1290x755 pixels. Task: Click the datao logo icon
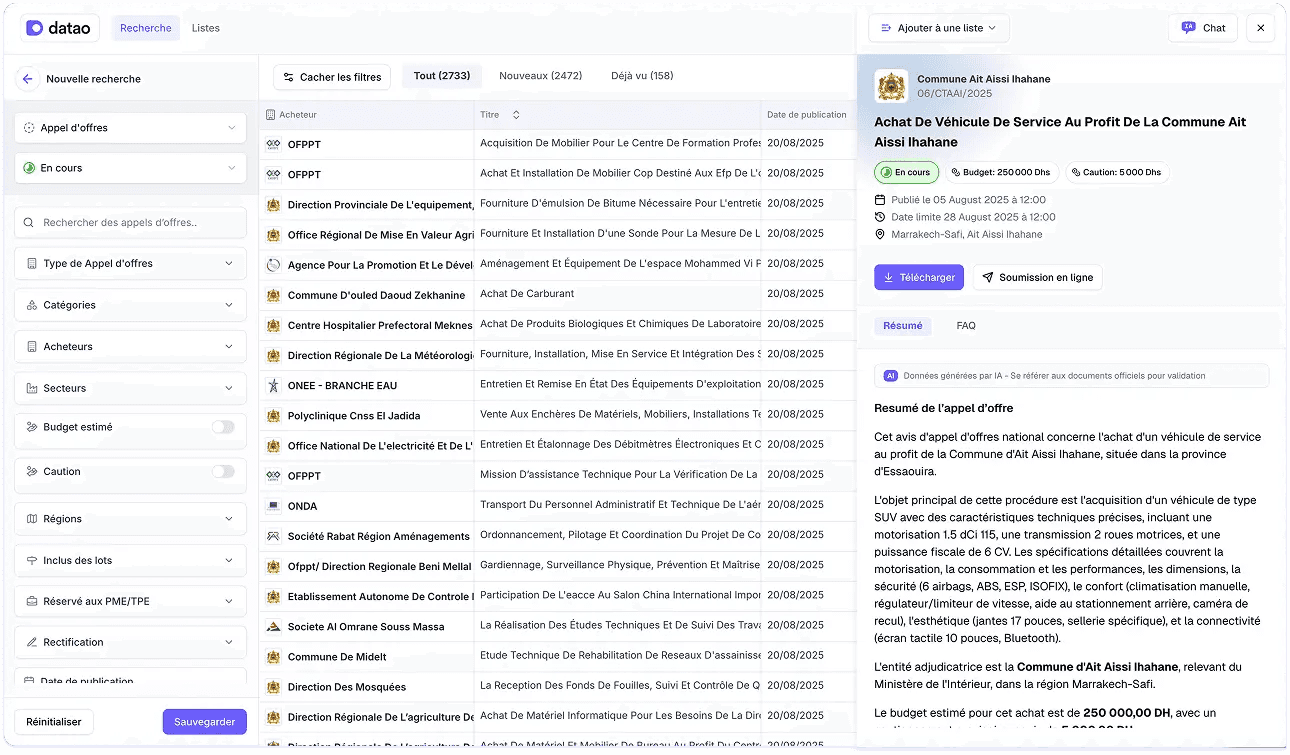35,28
